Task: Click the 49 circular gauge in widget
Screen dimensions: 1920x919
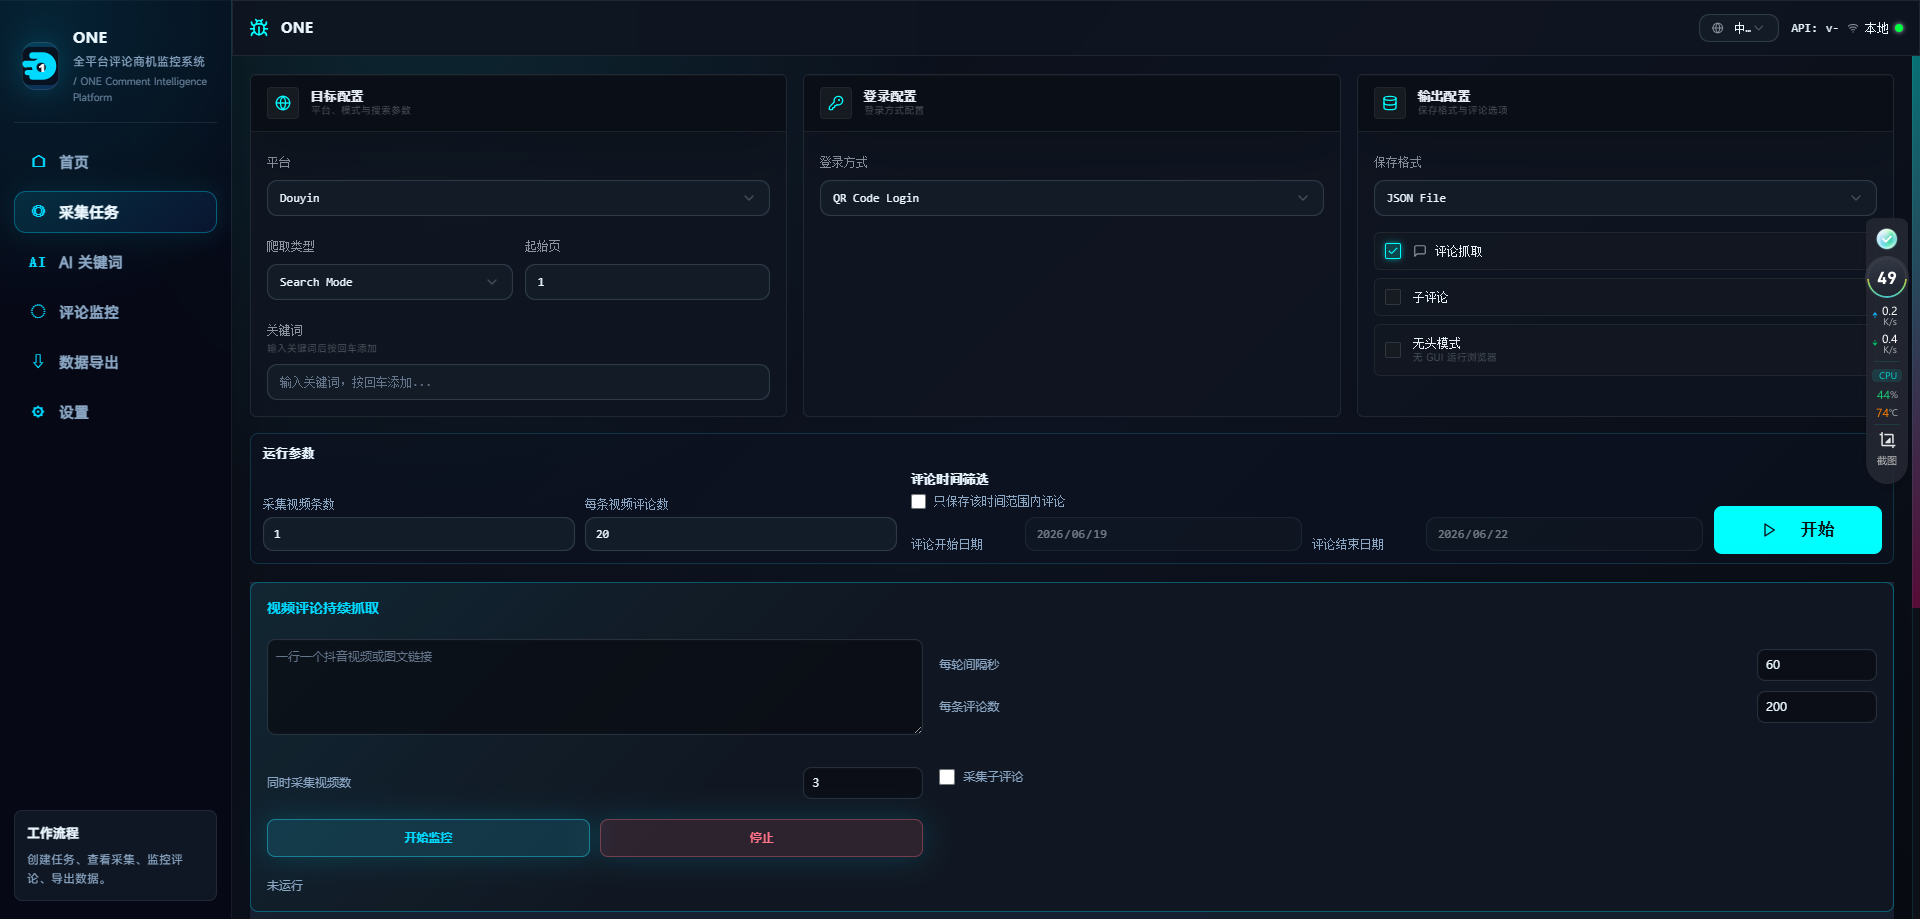Action: point(1887,278)
